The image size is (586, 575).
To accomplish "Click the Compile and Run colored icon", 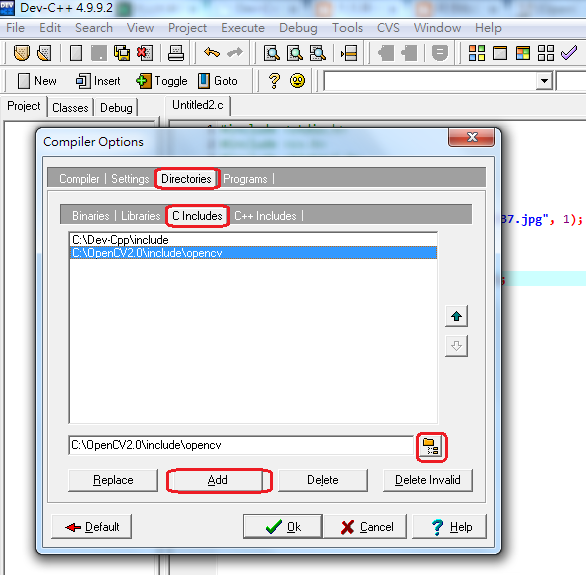I will coord(523,53).
